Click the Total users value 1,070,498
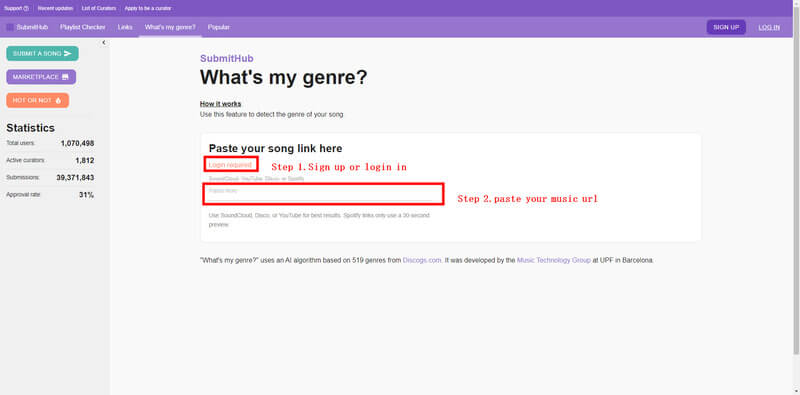This screenshot has width=800, height=395. pos(78,143)
